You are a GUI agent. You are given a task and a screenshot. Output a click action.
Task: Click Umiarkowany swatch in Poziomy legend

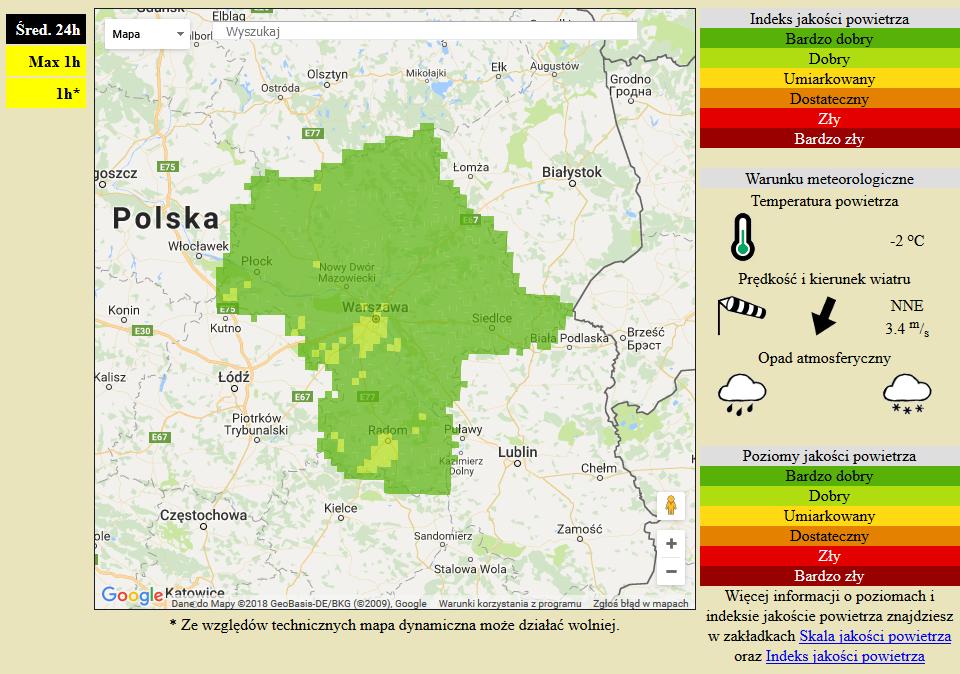(830, 516)
